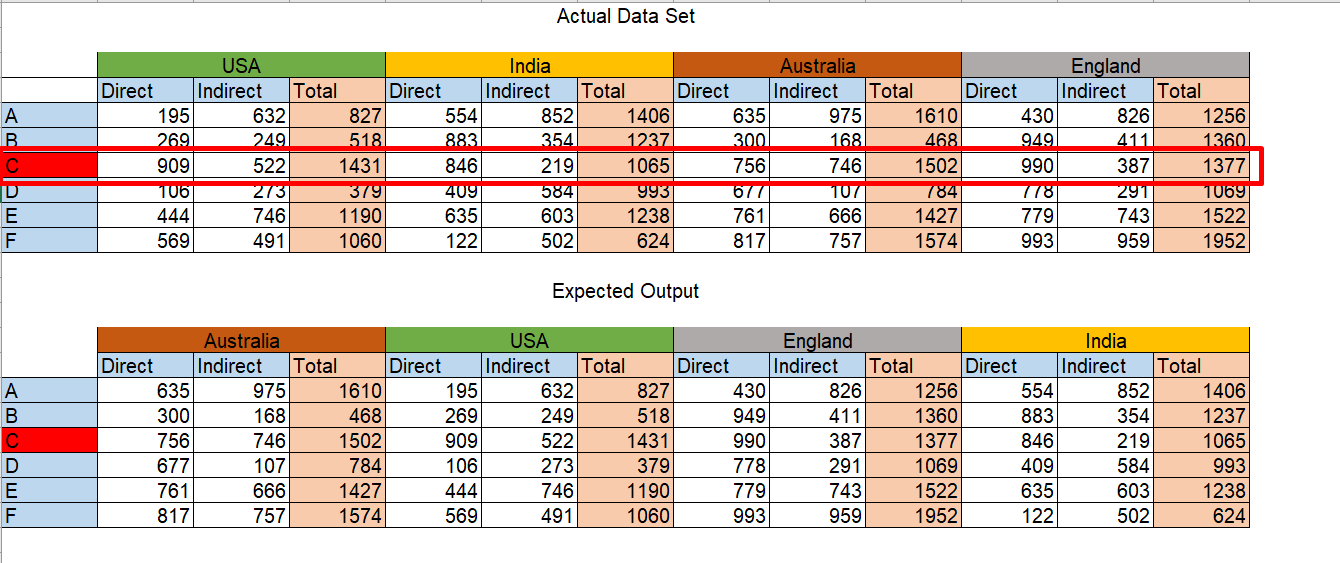Click 'Total' under England in Expected Output
This screenshot has width=1340, height=563.
[x=913, y=365]
